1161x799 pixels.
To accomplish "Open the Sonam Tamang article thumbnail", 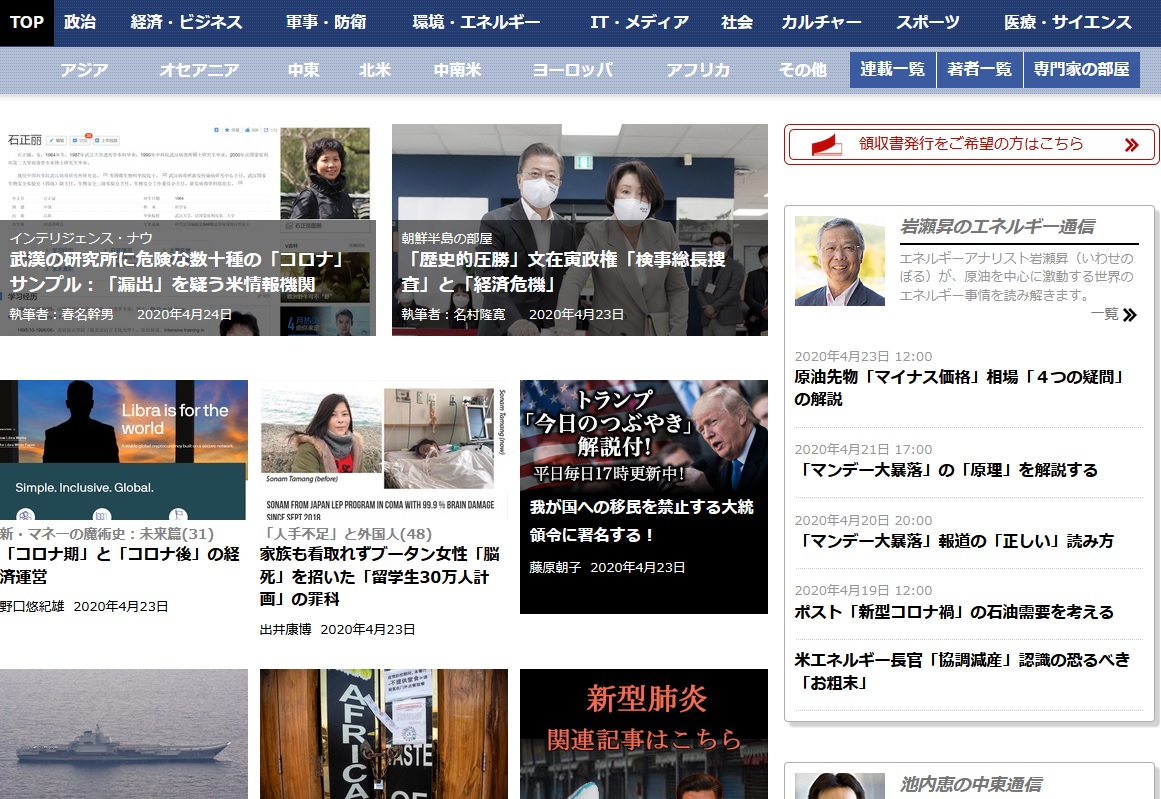I will pos(384,449).
